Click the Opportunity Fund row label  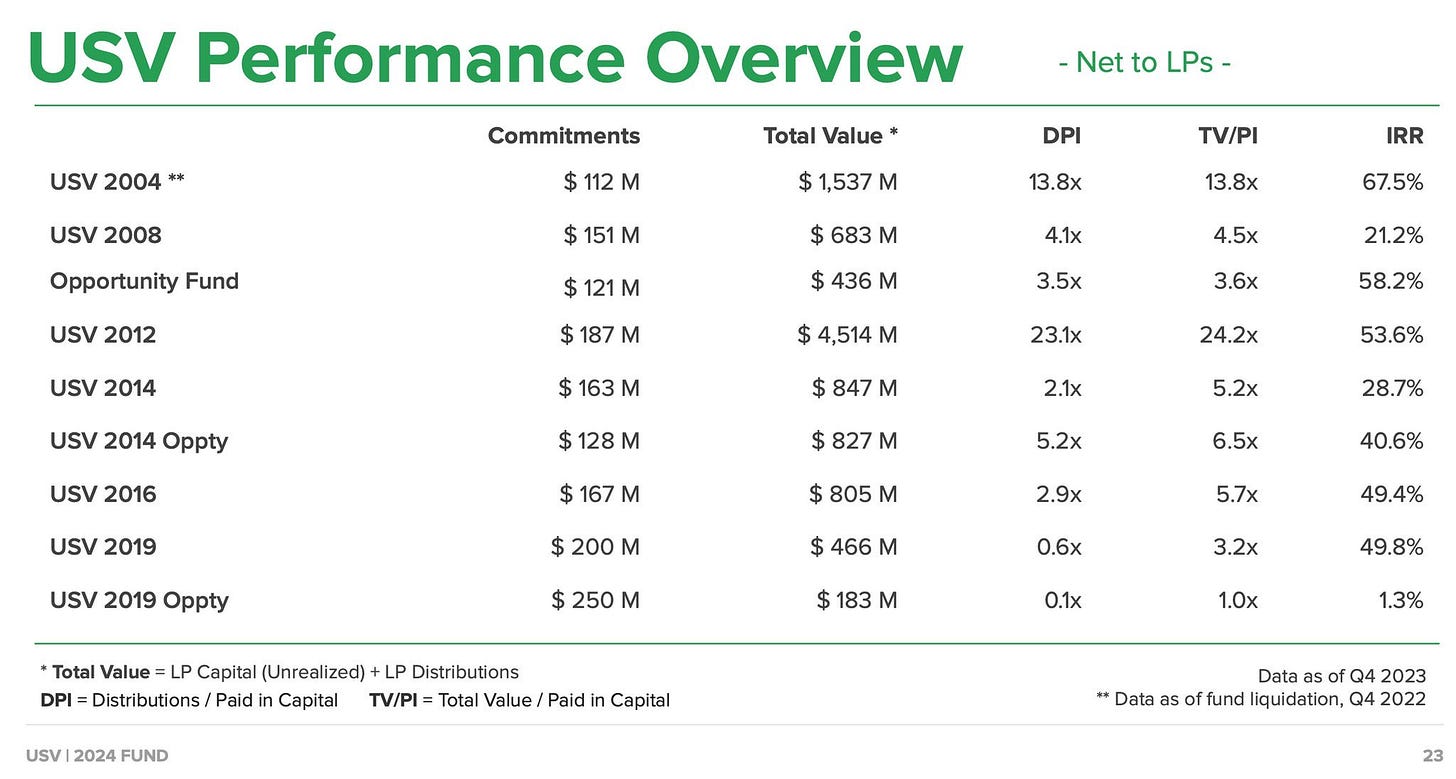144,281
